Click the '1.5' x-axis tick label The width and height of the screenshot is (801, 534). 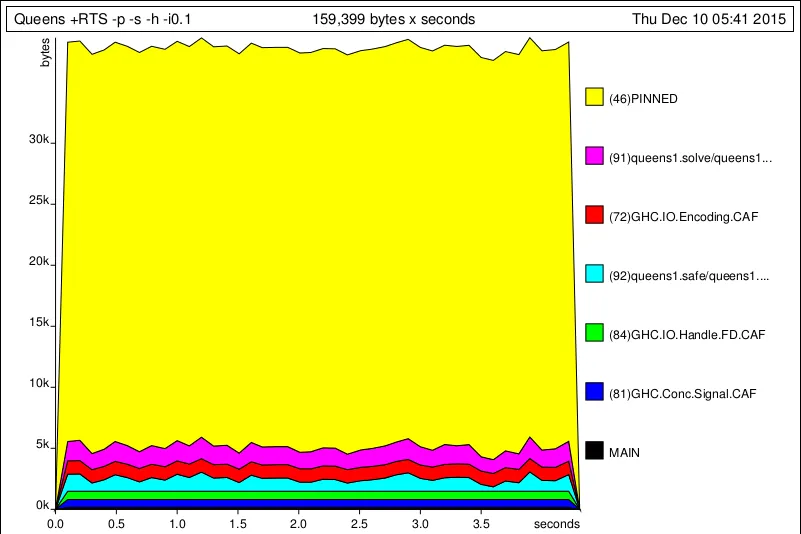[238, 524]
